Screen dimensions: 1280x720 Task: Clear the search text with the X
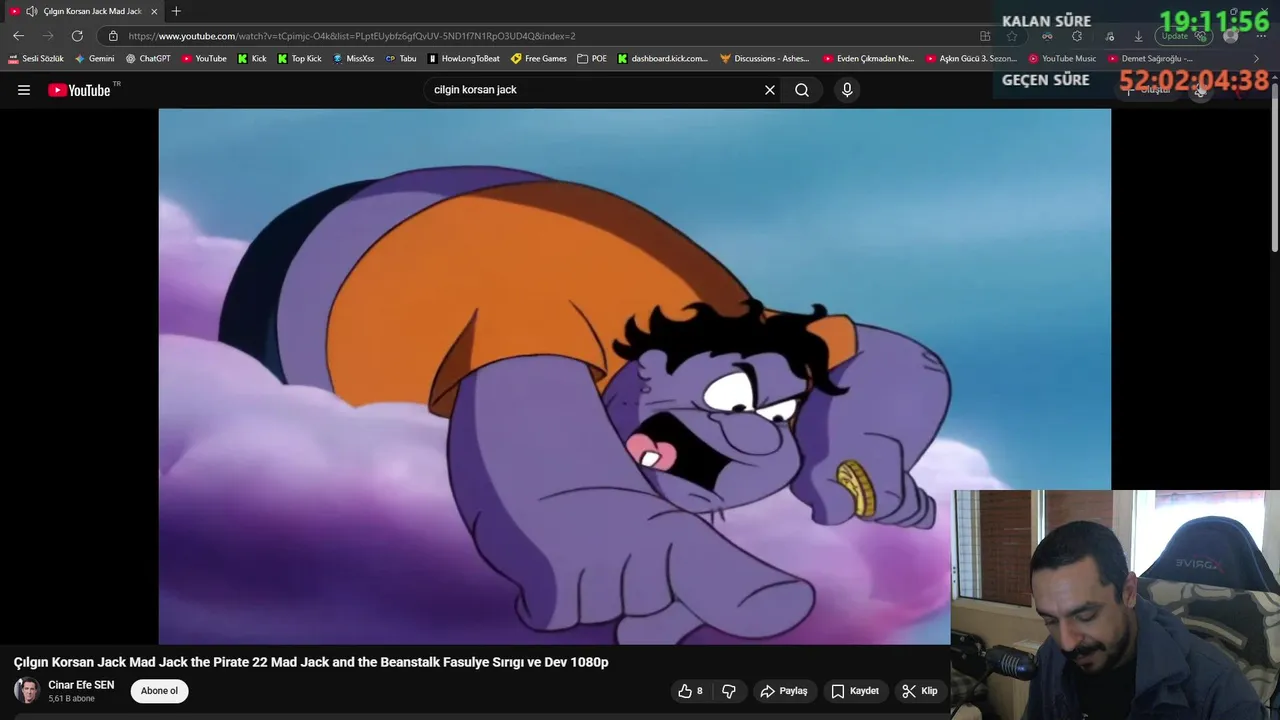point(770,90)
